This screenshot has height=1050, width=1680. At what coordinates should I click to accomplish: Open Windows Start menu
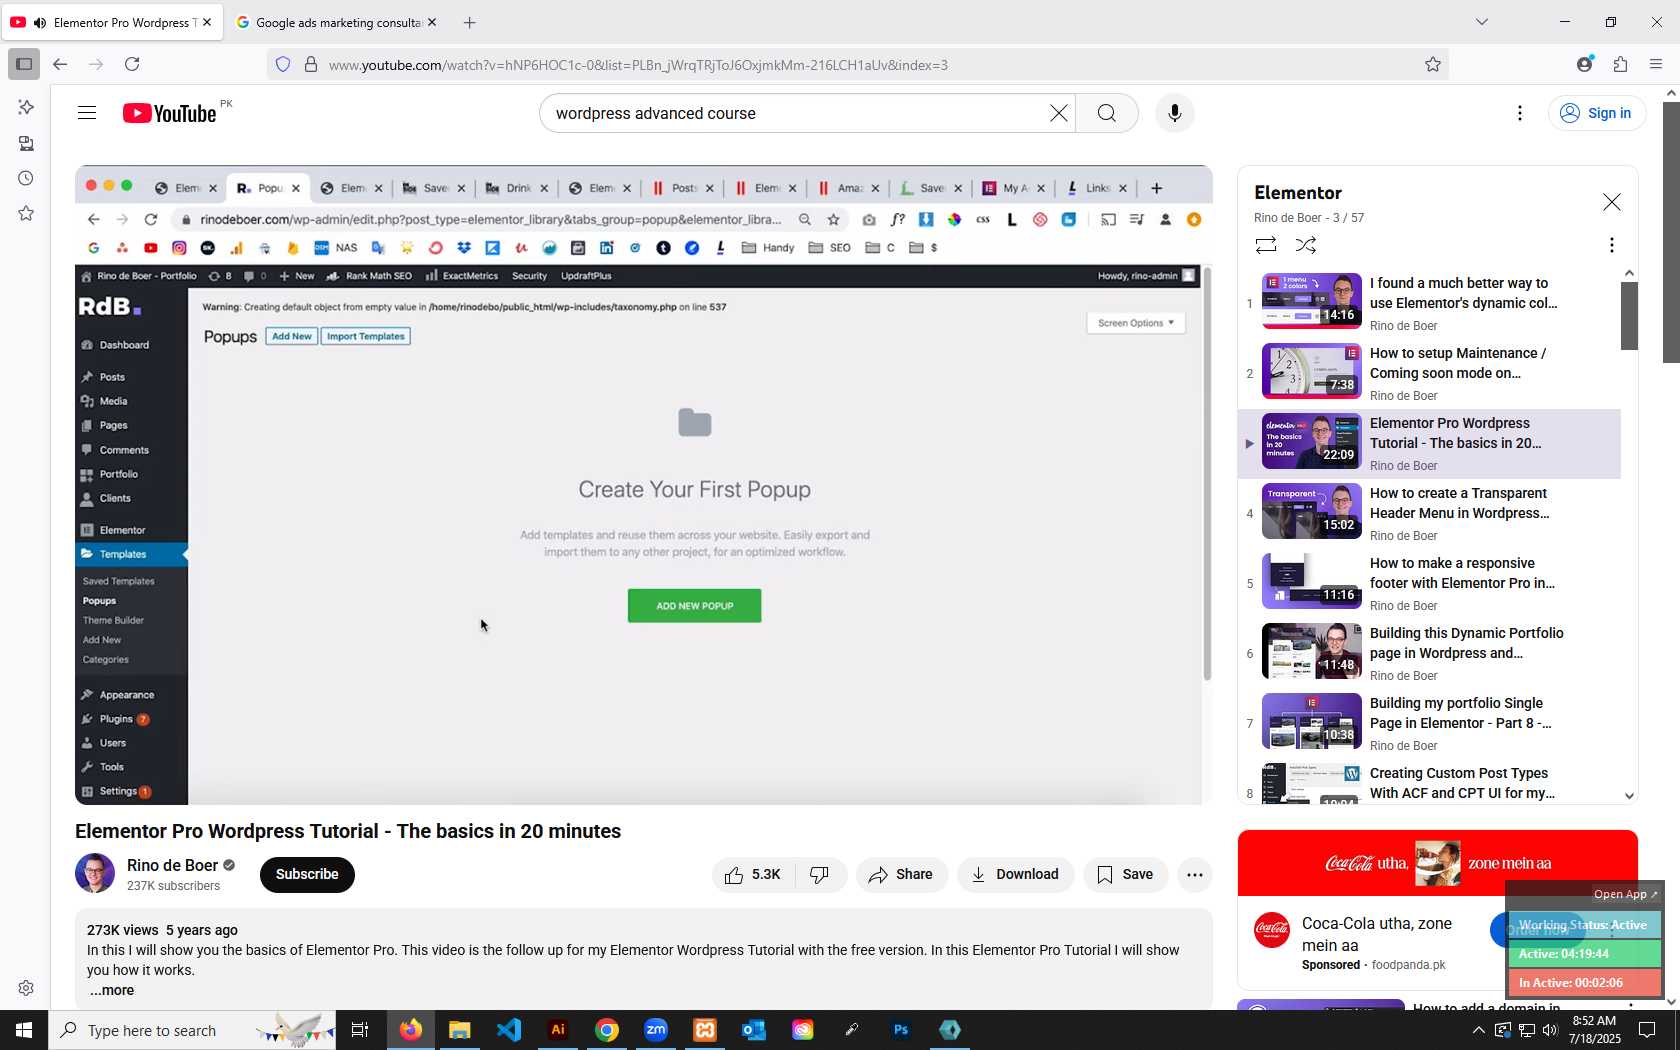point(24,1030)
